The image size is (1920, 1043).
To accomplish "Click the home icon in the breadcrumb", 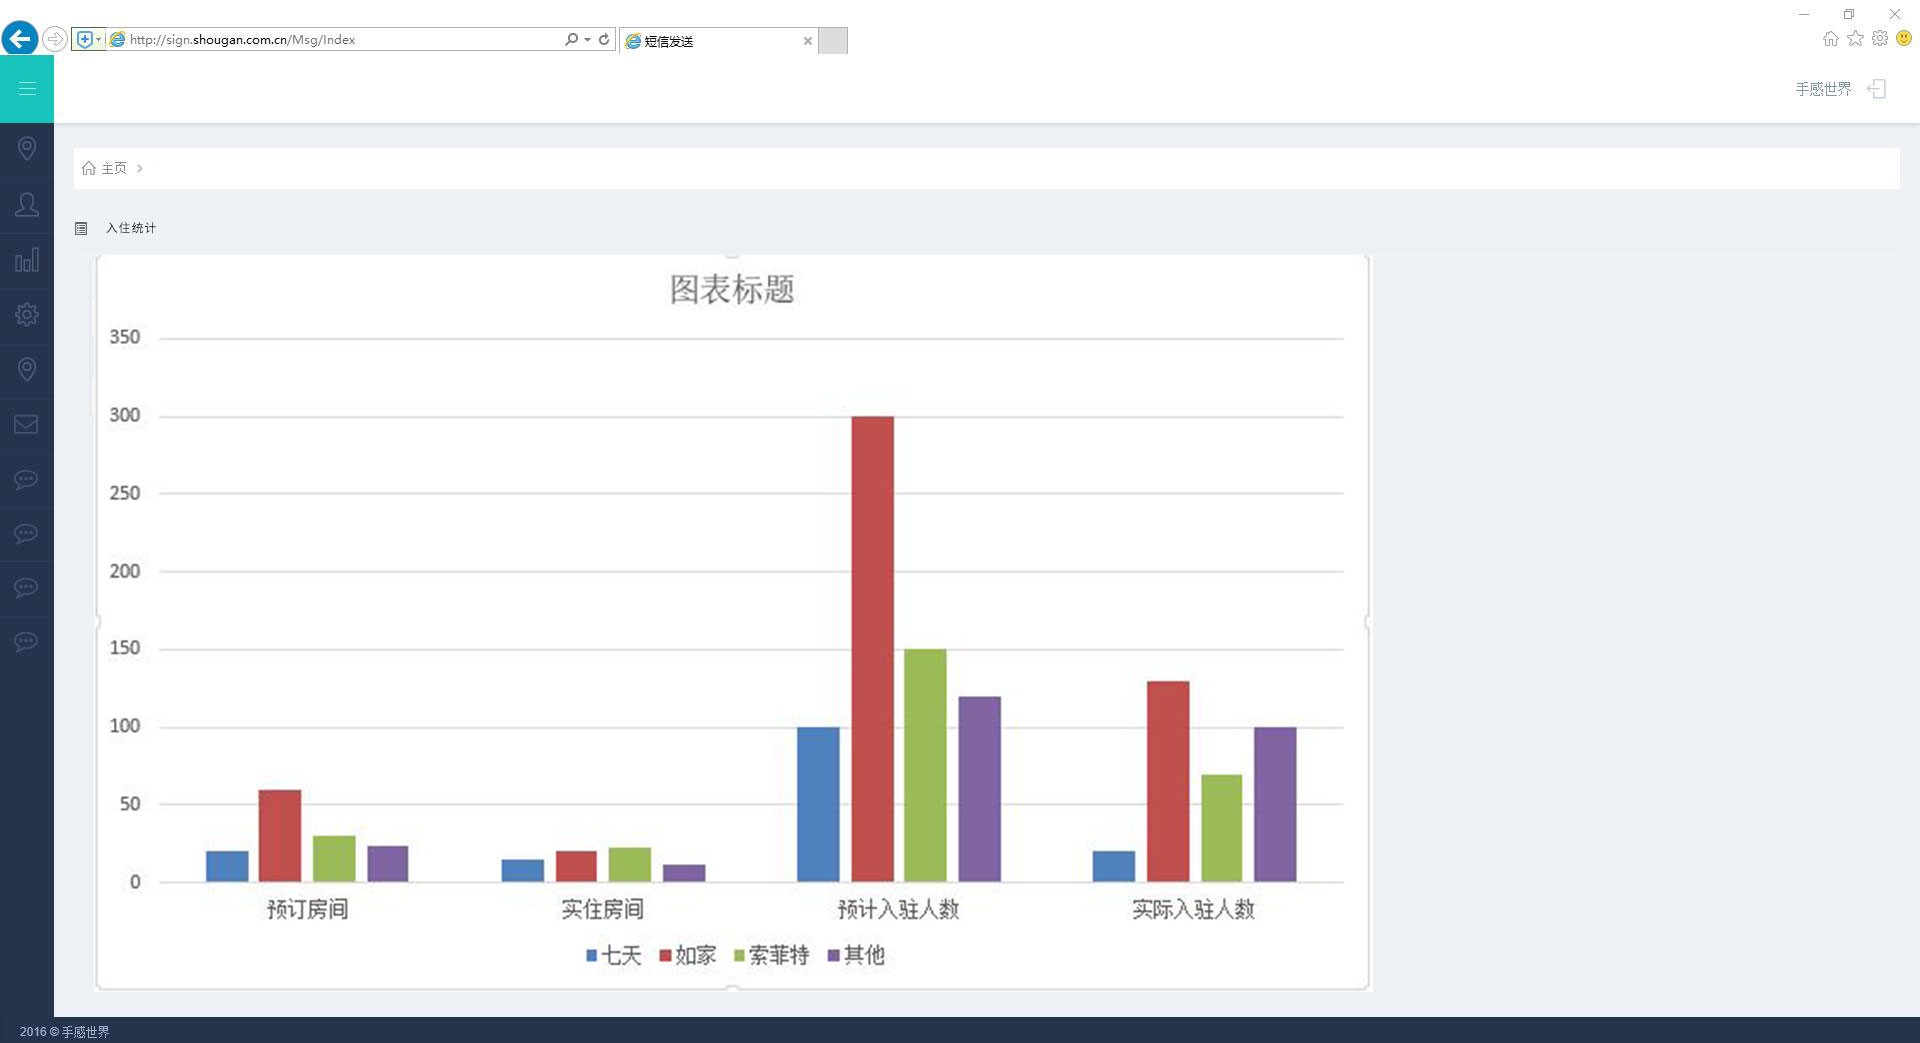I will tap(89, 168).
